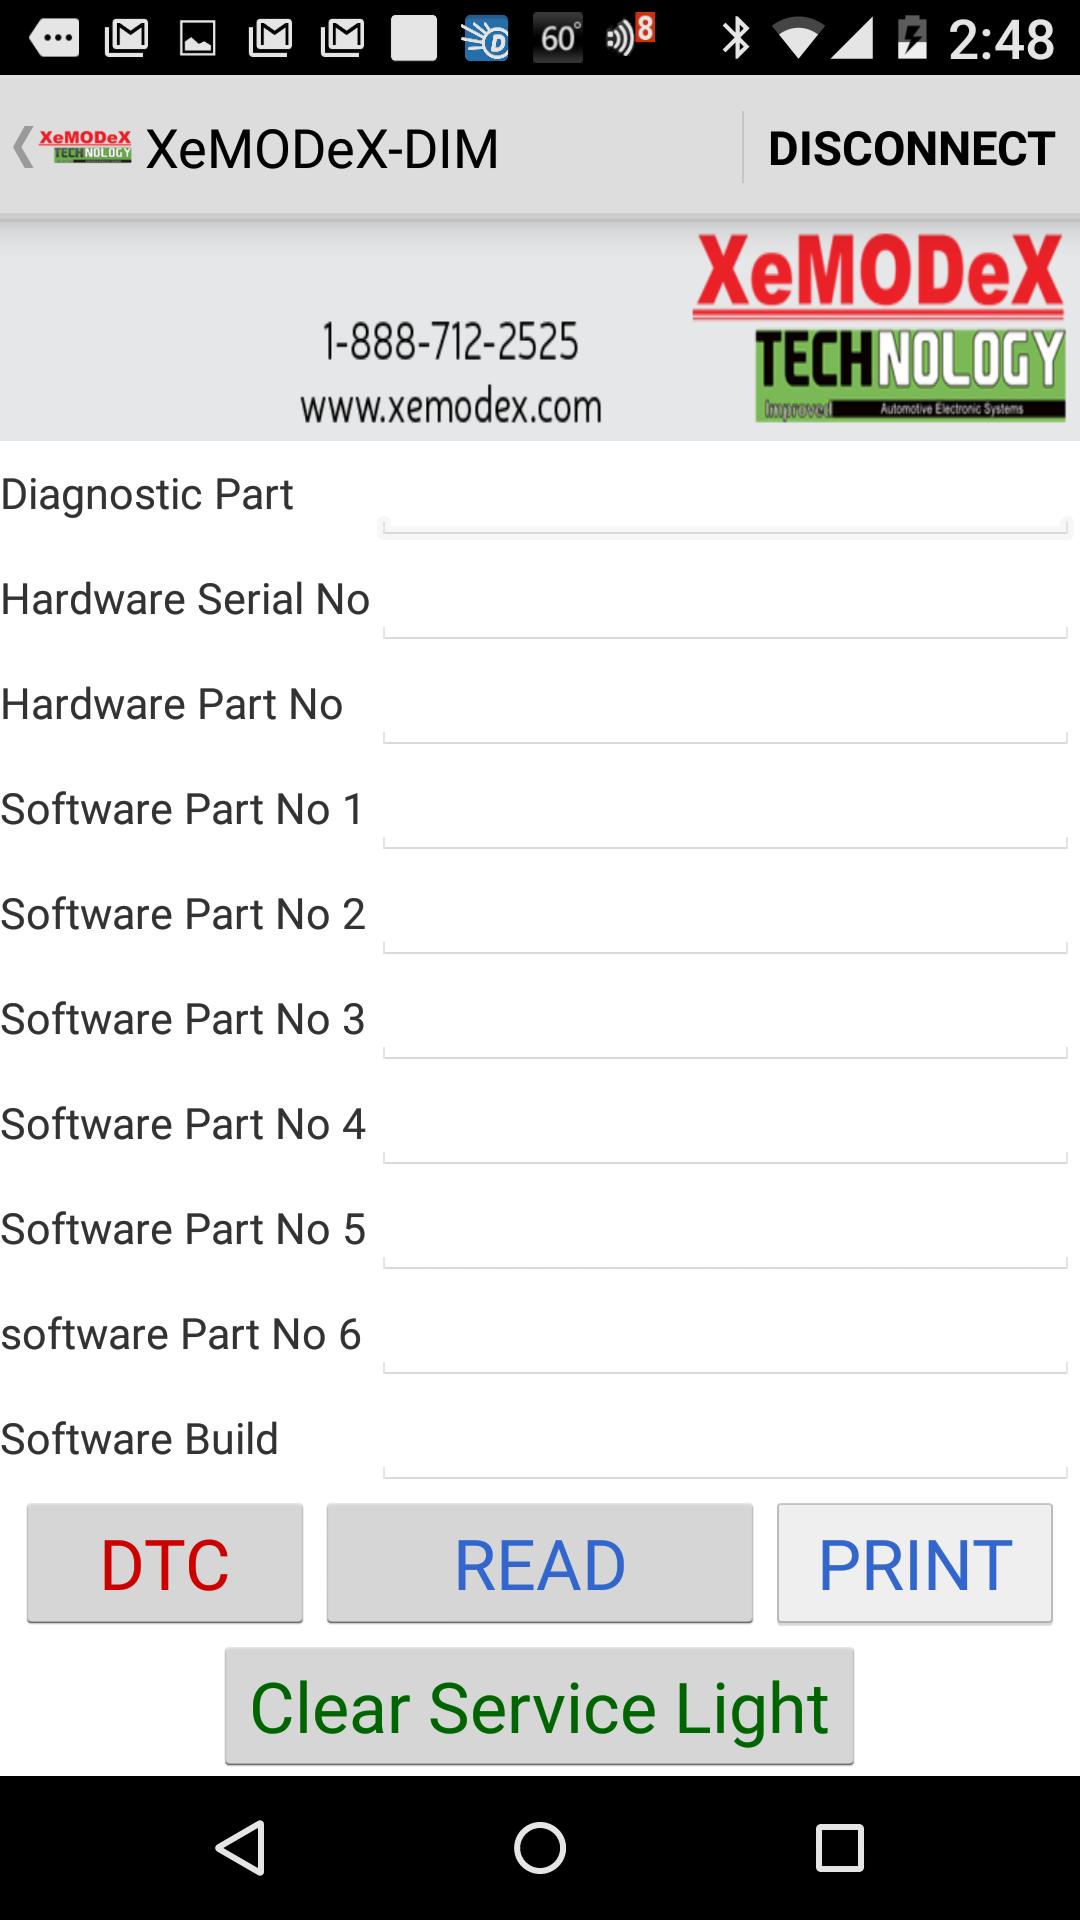This screenshot has width=1080, height=1920.
Task: Tap the XeMODeX Technology logo
Action: click(x=880, y=325)
